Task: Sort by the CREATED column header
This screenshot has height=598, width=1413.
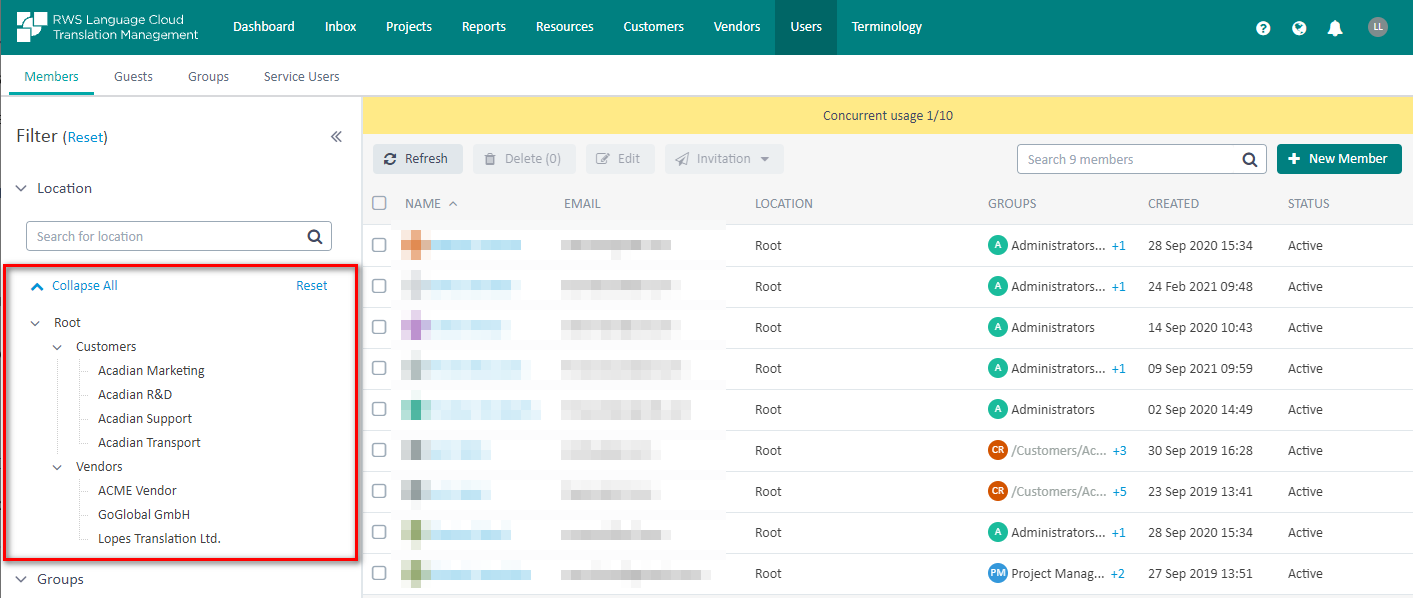Action: (x=1173, y=204)
